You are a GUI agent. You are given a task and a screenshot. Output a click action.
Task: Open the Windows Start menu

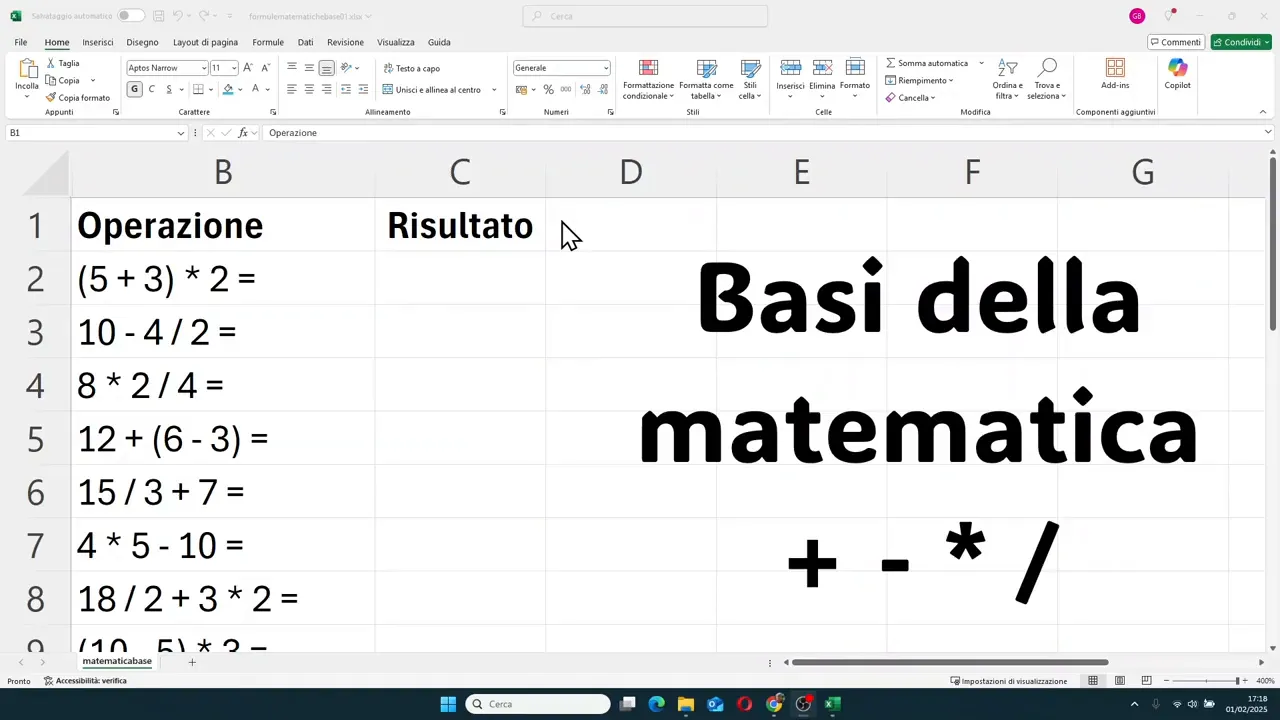click(448, 704)
